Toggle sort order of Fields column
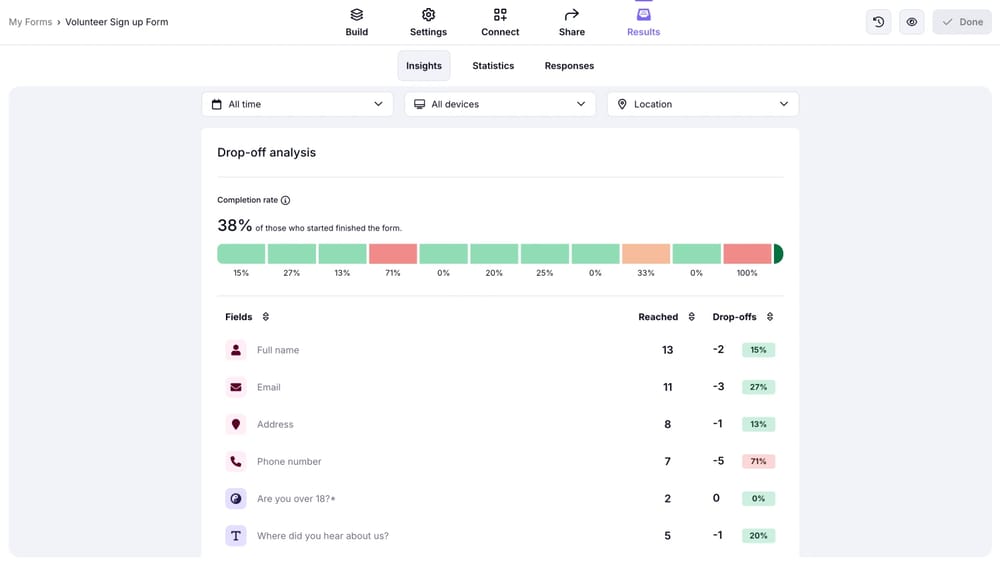The height and width of the screenshot is (566, 1000). tap(266, 317)
